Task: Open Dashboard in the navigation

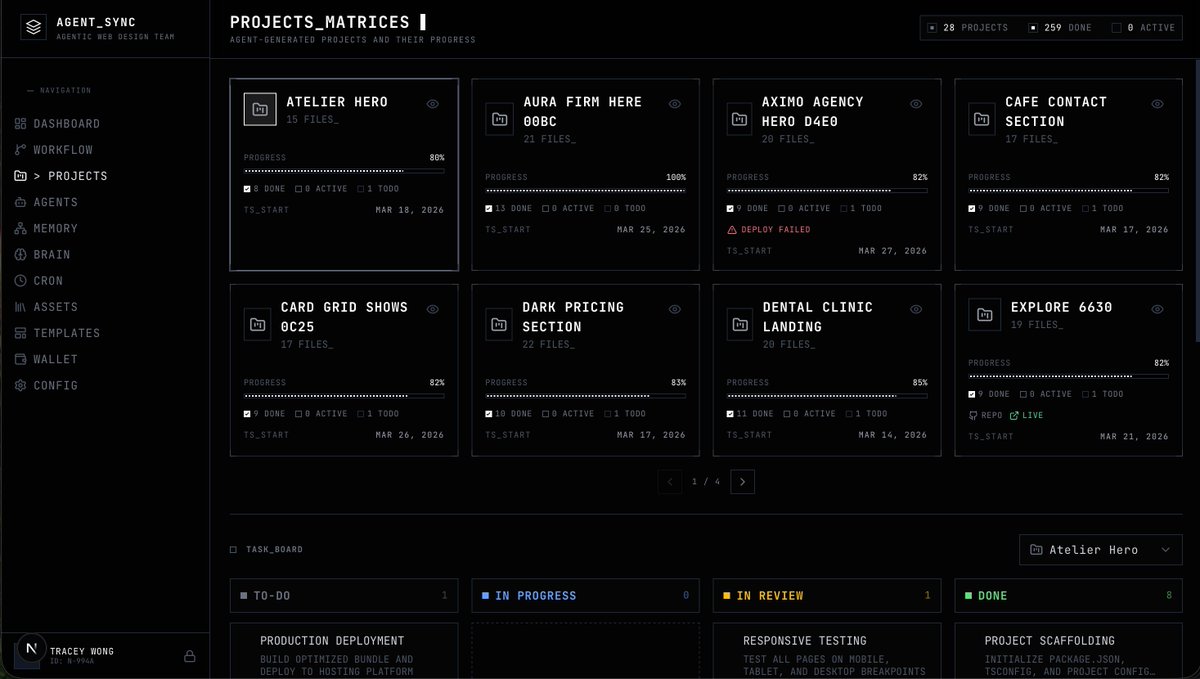Action: click(66, 124)
